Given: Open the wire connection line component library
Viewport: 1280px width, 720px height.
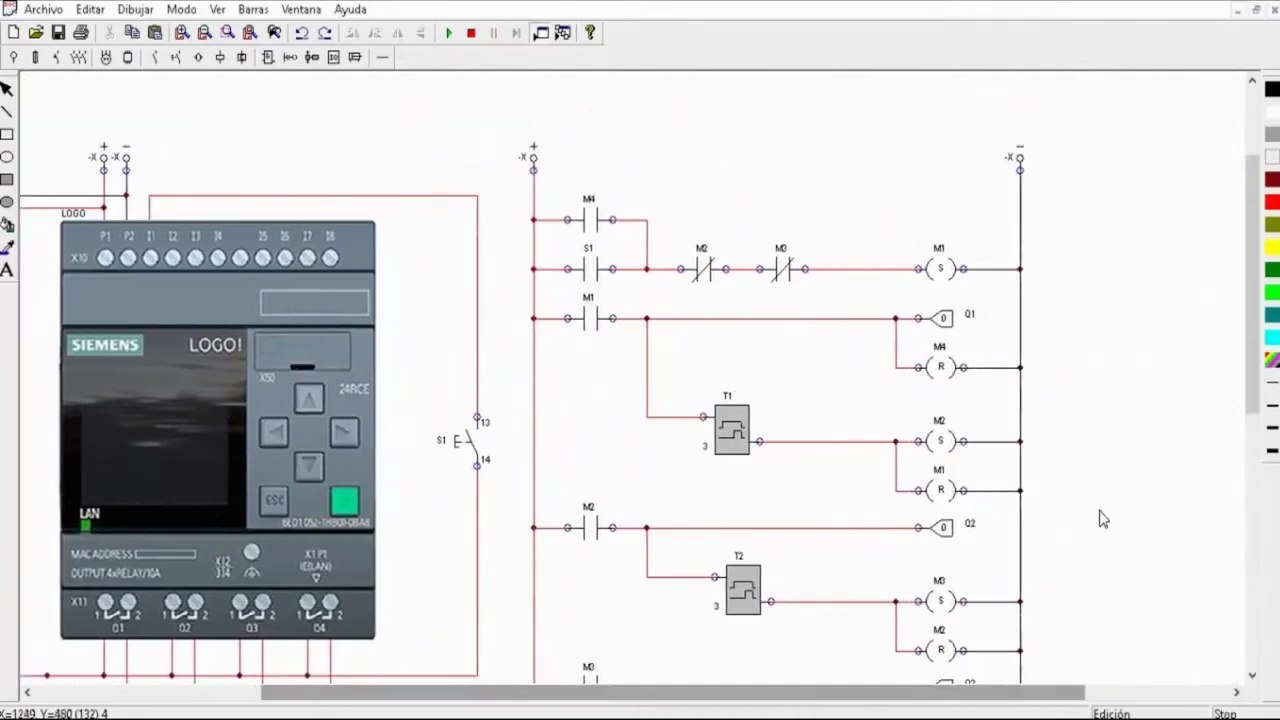Looking at the screenshot, I should coord(382,58).
